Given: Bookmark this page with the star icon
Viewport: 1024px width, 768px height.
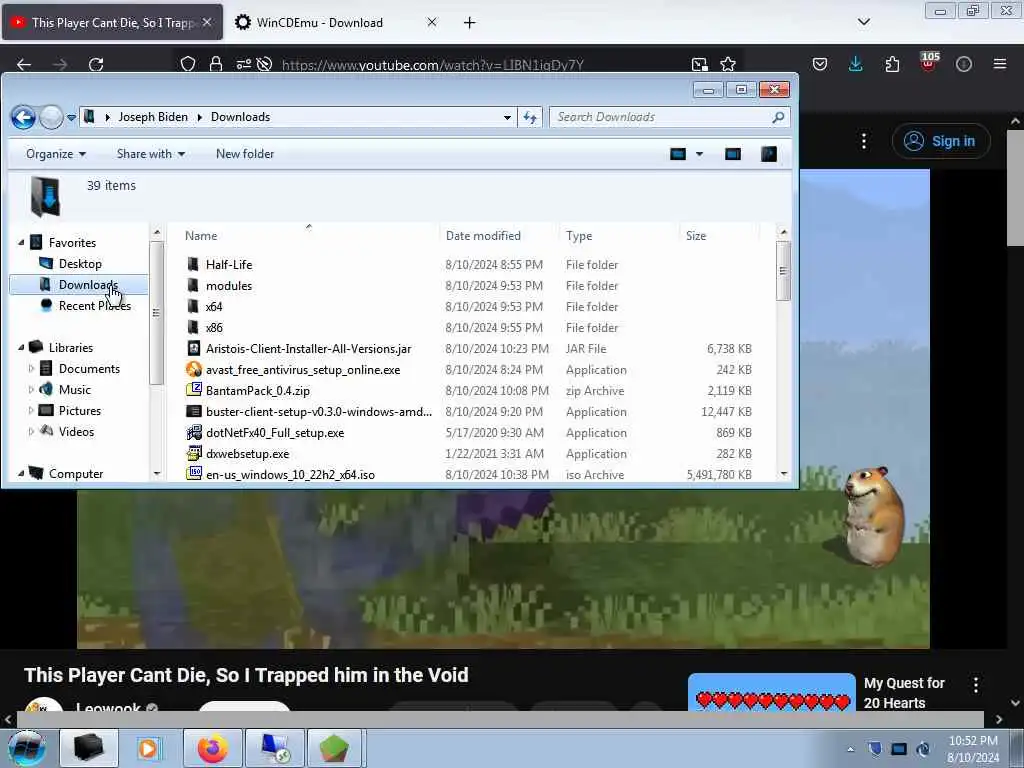Looking at the screenshot, I should pyautogui.click(x=728, y=64).
